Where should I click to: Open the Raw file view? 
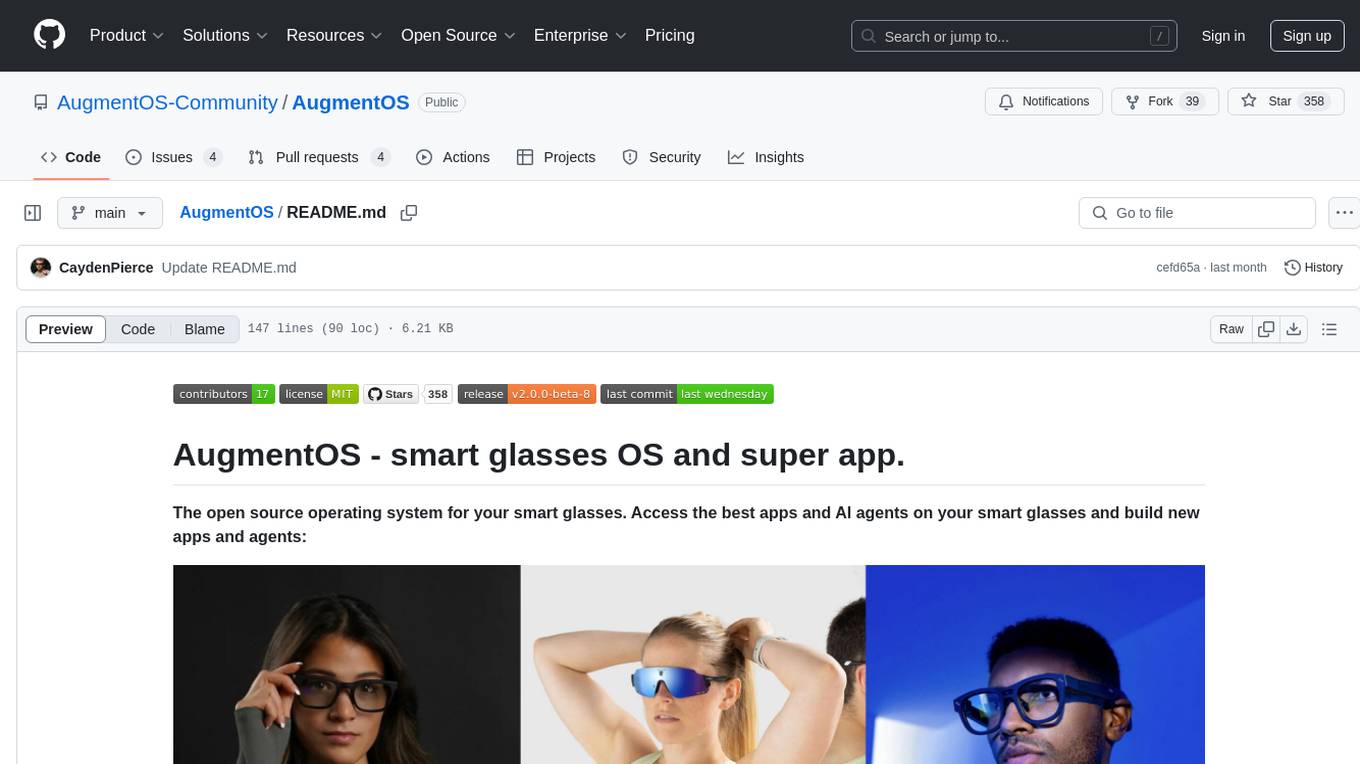[1231, 329]
